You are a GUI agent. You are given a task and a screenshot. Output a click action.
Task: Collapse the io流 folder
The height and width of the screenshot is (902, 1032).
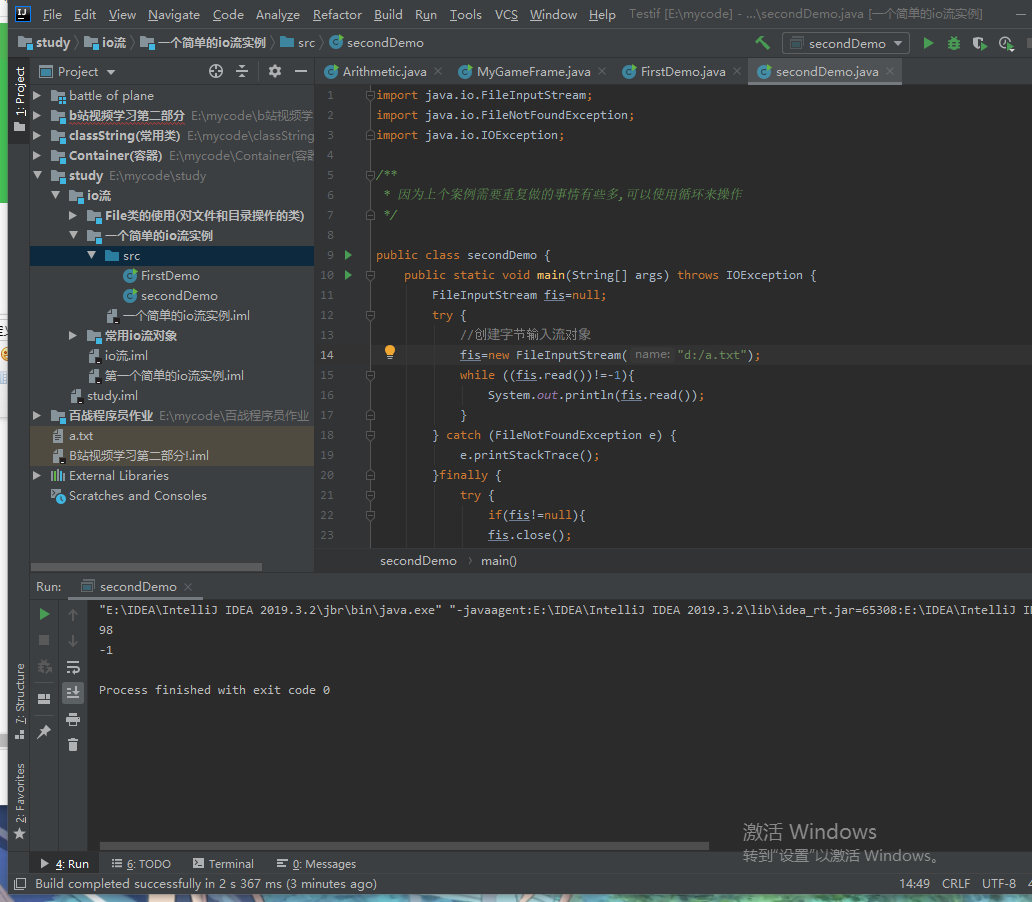click(x=56, y=196)
